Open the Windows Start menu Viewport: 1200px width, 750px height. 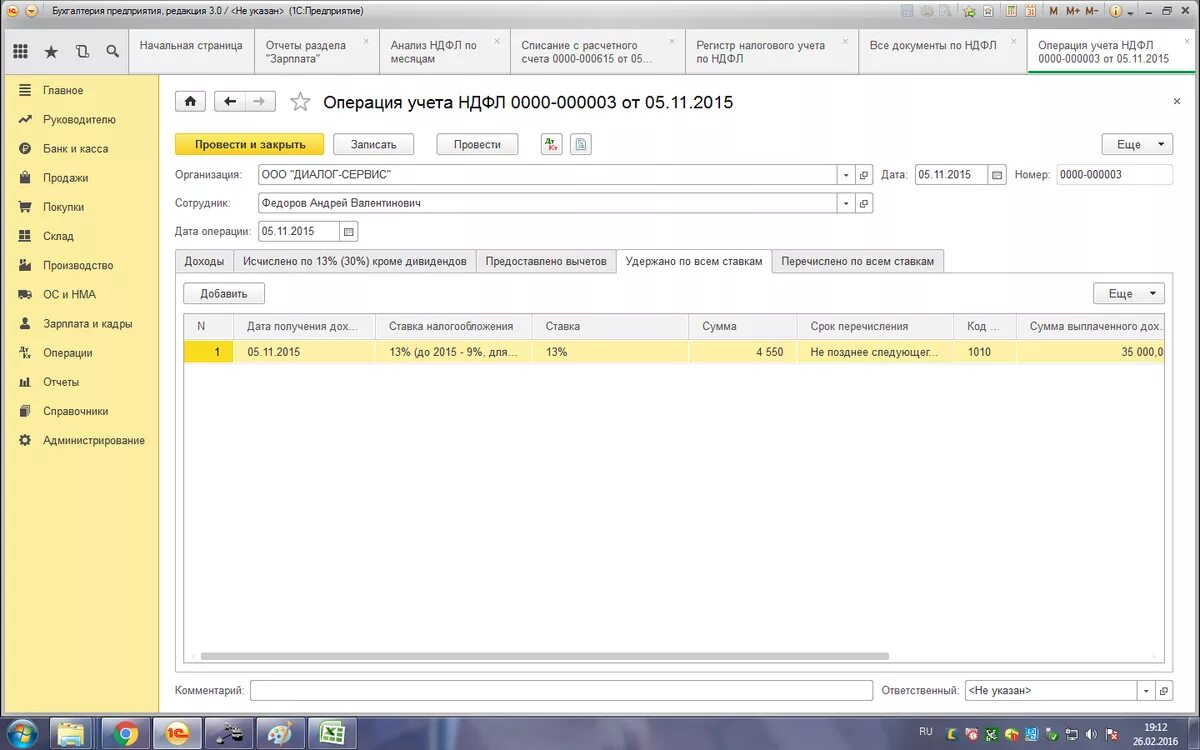pyautogui.click(x=22, y=733)
